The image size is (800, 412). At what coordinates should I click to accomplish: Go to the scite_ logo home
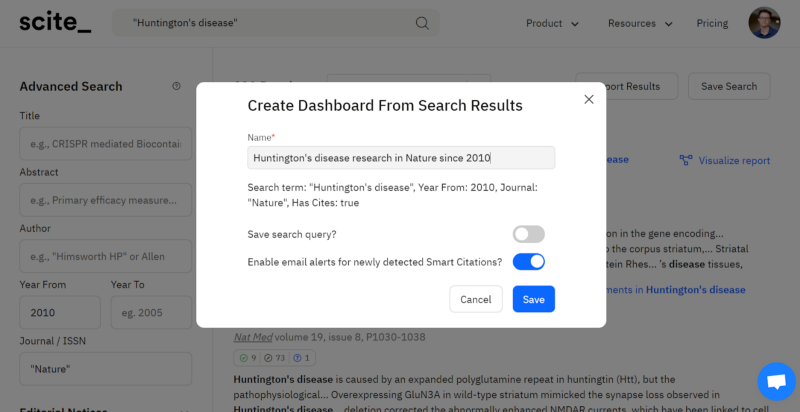54,23
